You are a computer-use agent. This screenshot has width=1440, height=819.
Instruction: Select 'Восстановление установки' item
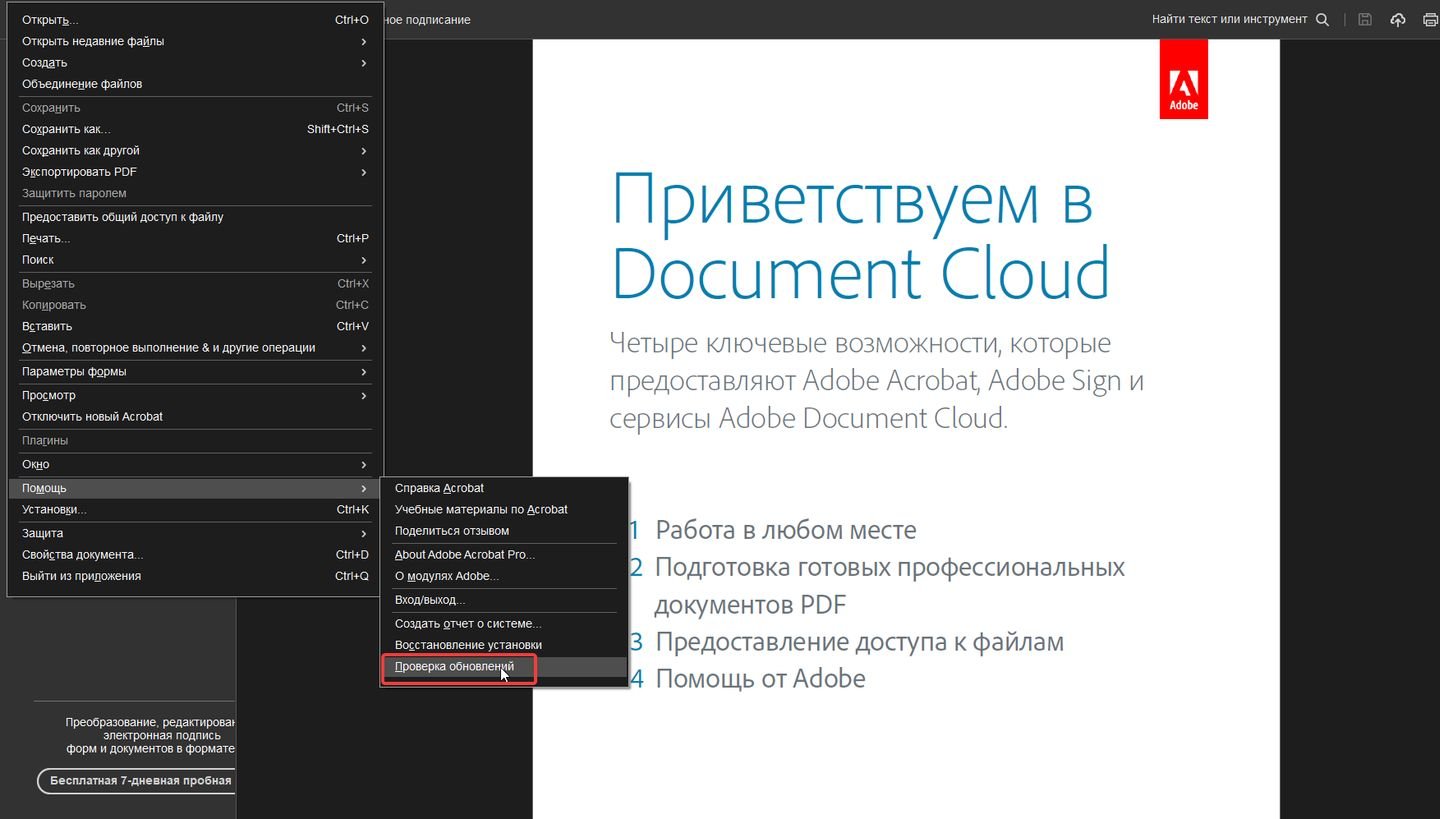click(x=504, y=645)
